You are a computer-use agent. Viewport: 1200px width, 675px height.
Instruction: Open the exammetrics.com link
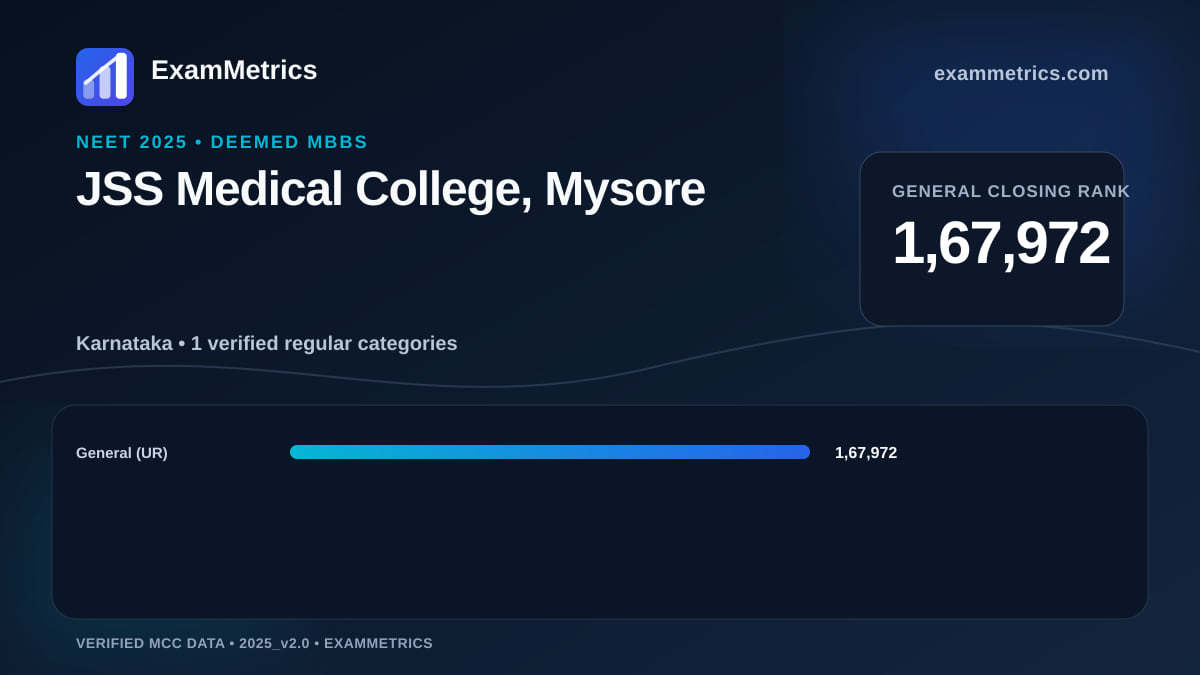(1021, 73)
